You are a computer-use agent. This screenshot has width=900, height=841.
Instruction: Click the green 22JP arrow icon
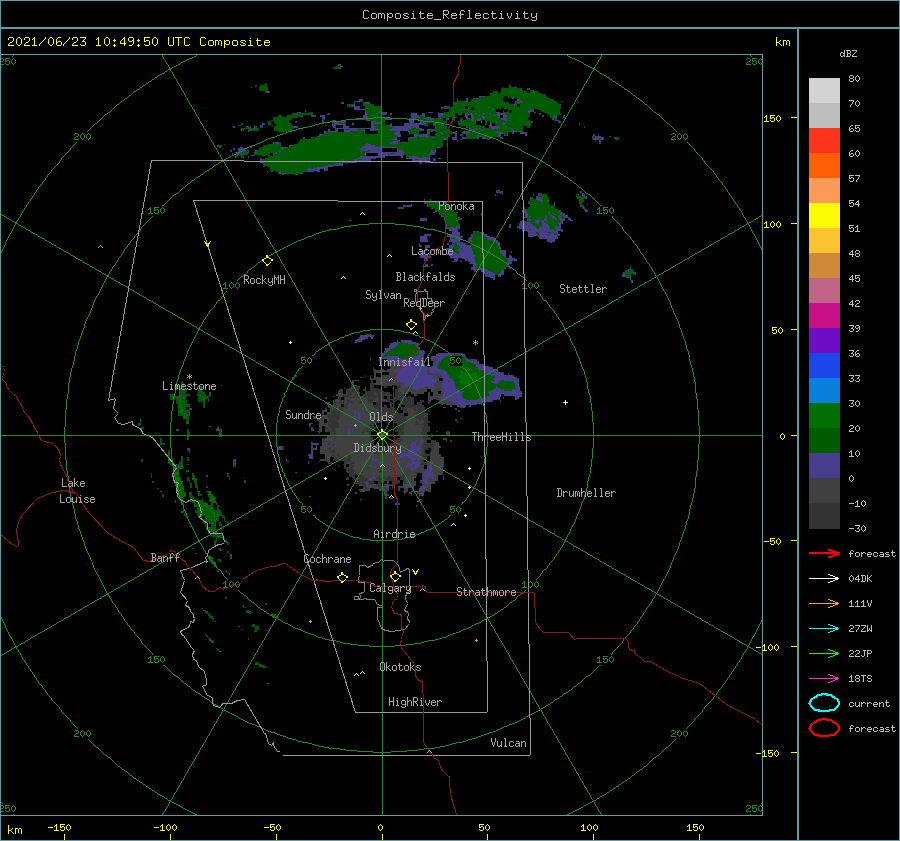[824, 653]
